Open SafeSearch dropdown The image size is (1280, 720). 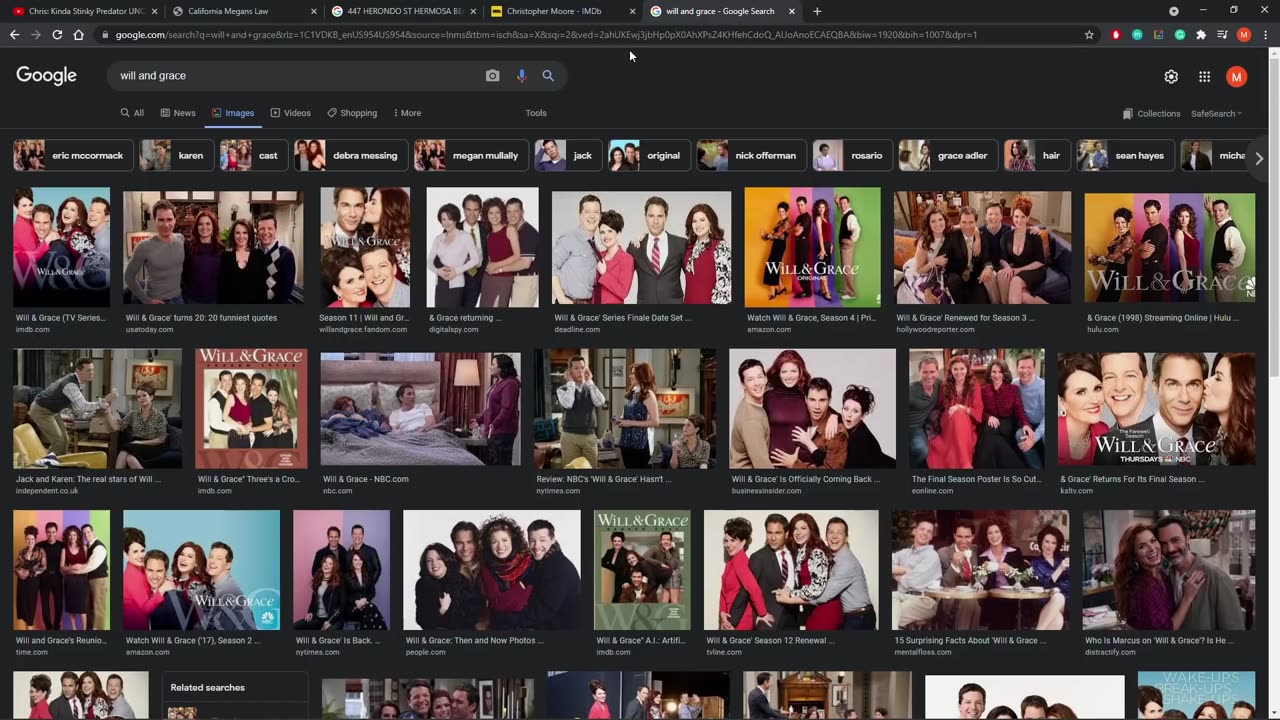point(1216,113)
